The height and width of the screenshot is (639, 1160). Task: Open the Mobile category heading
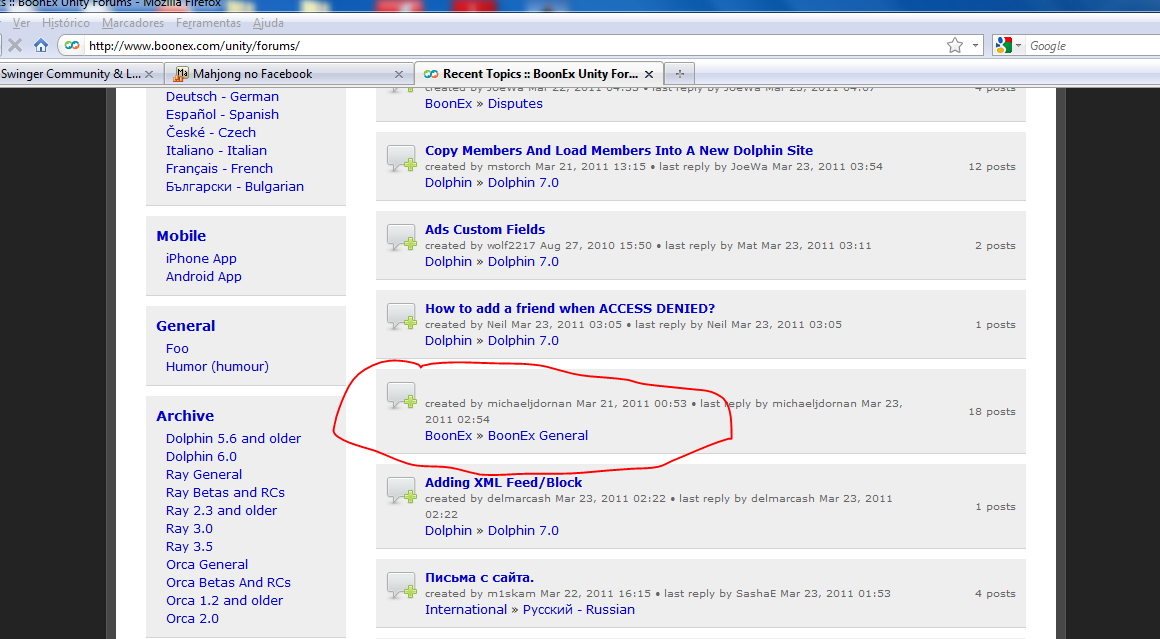181,236
